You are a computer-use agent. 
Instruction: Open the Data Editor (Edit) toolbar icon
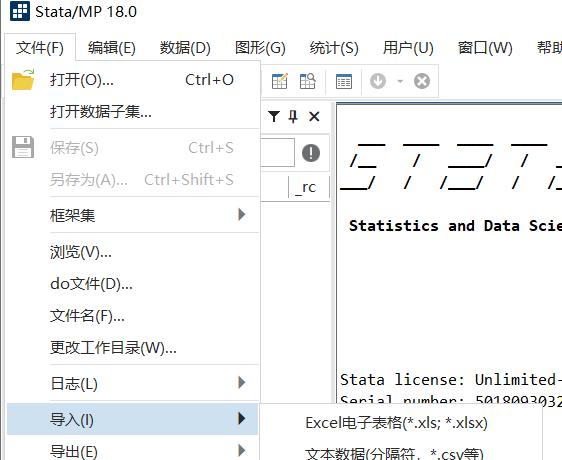tap(280, 81)
